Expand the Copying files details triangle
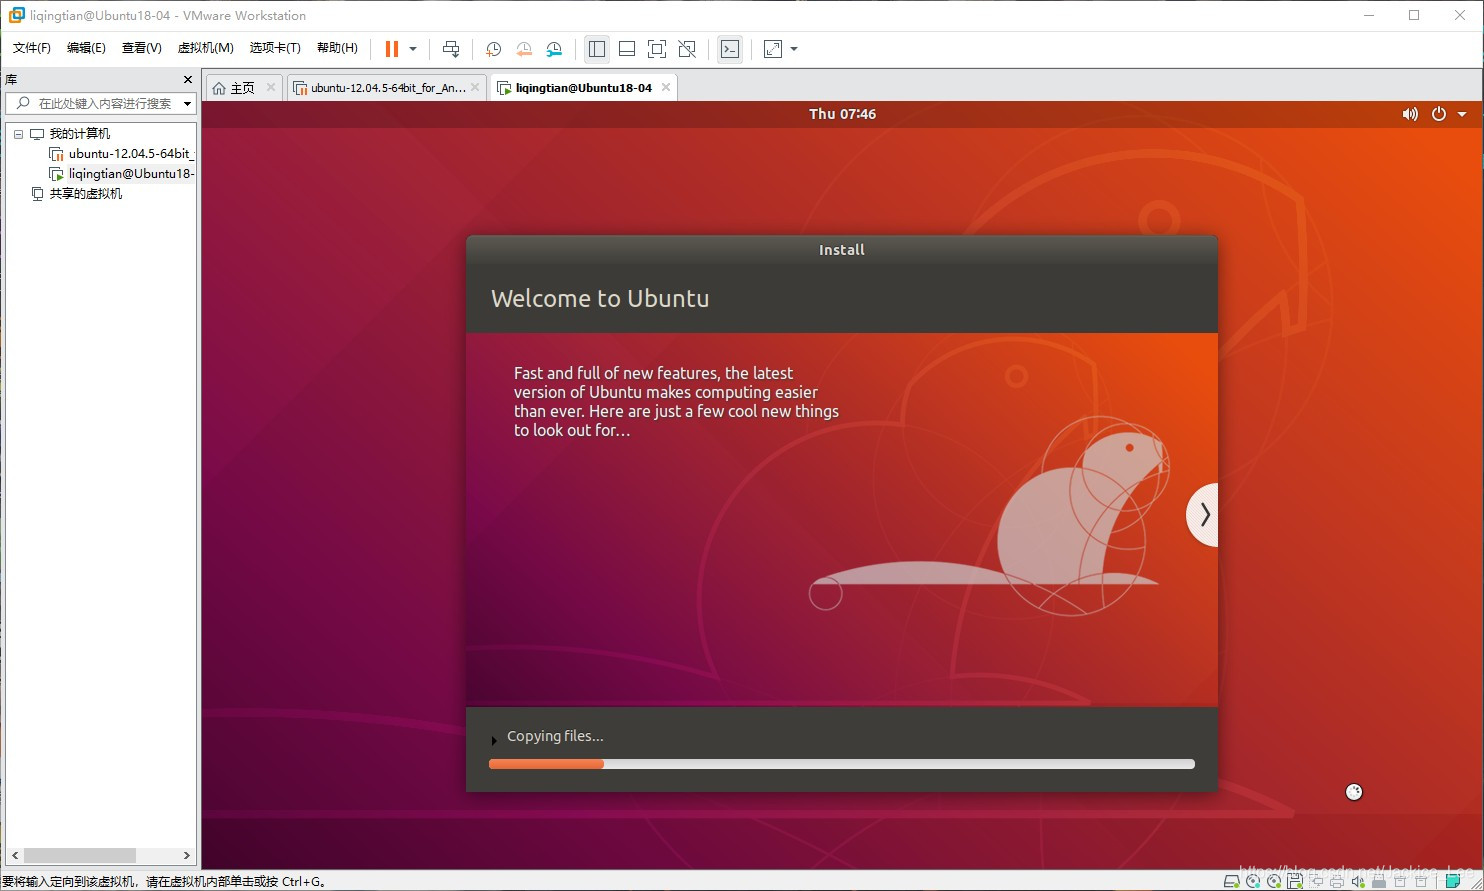Screen dimensions: 1484x891 (x=494, y=741)
